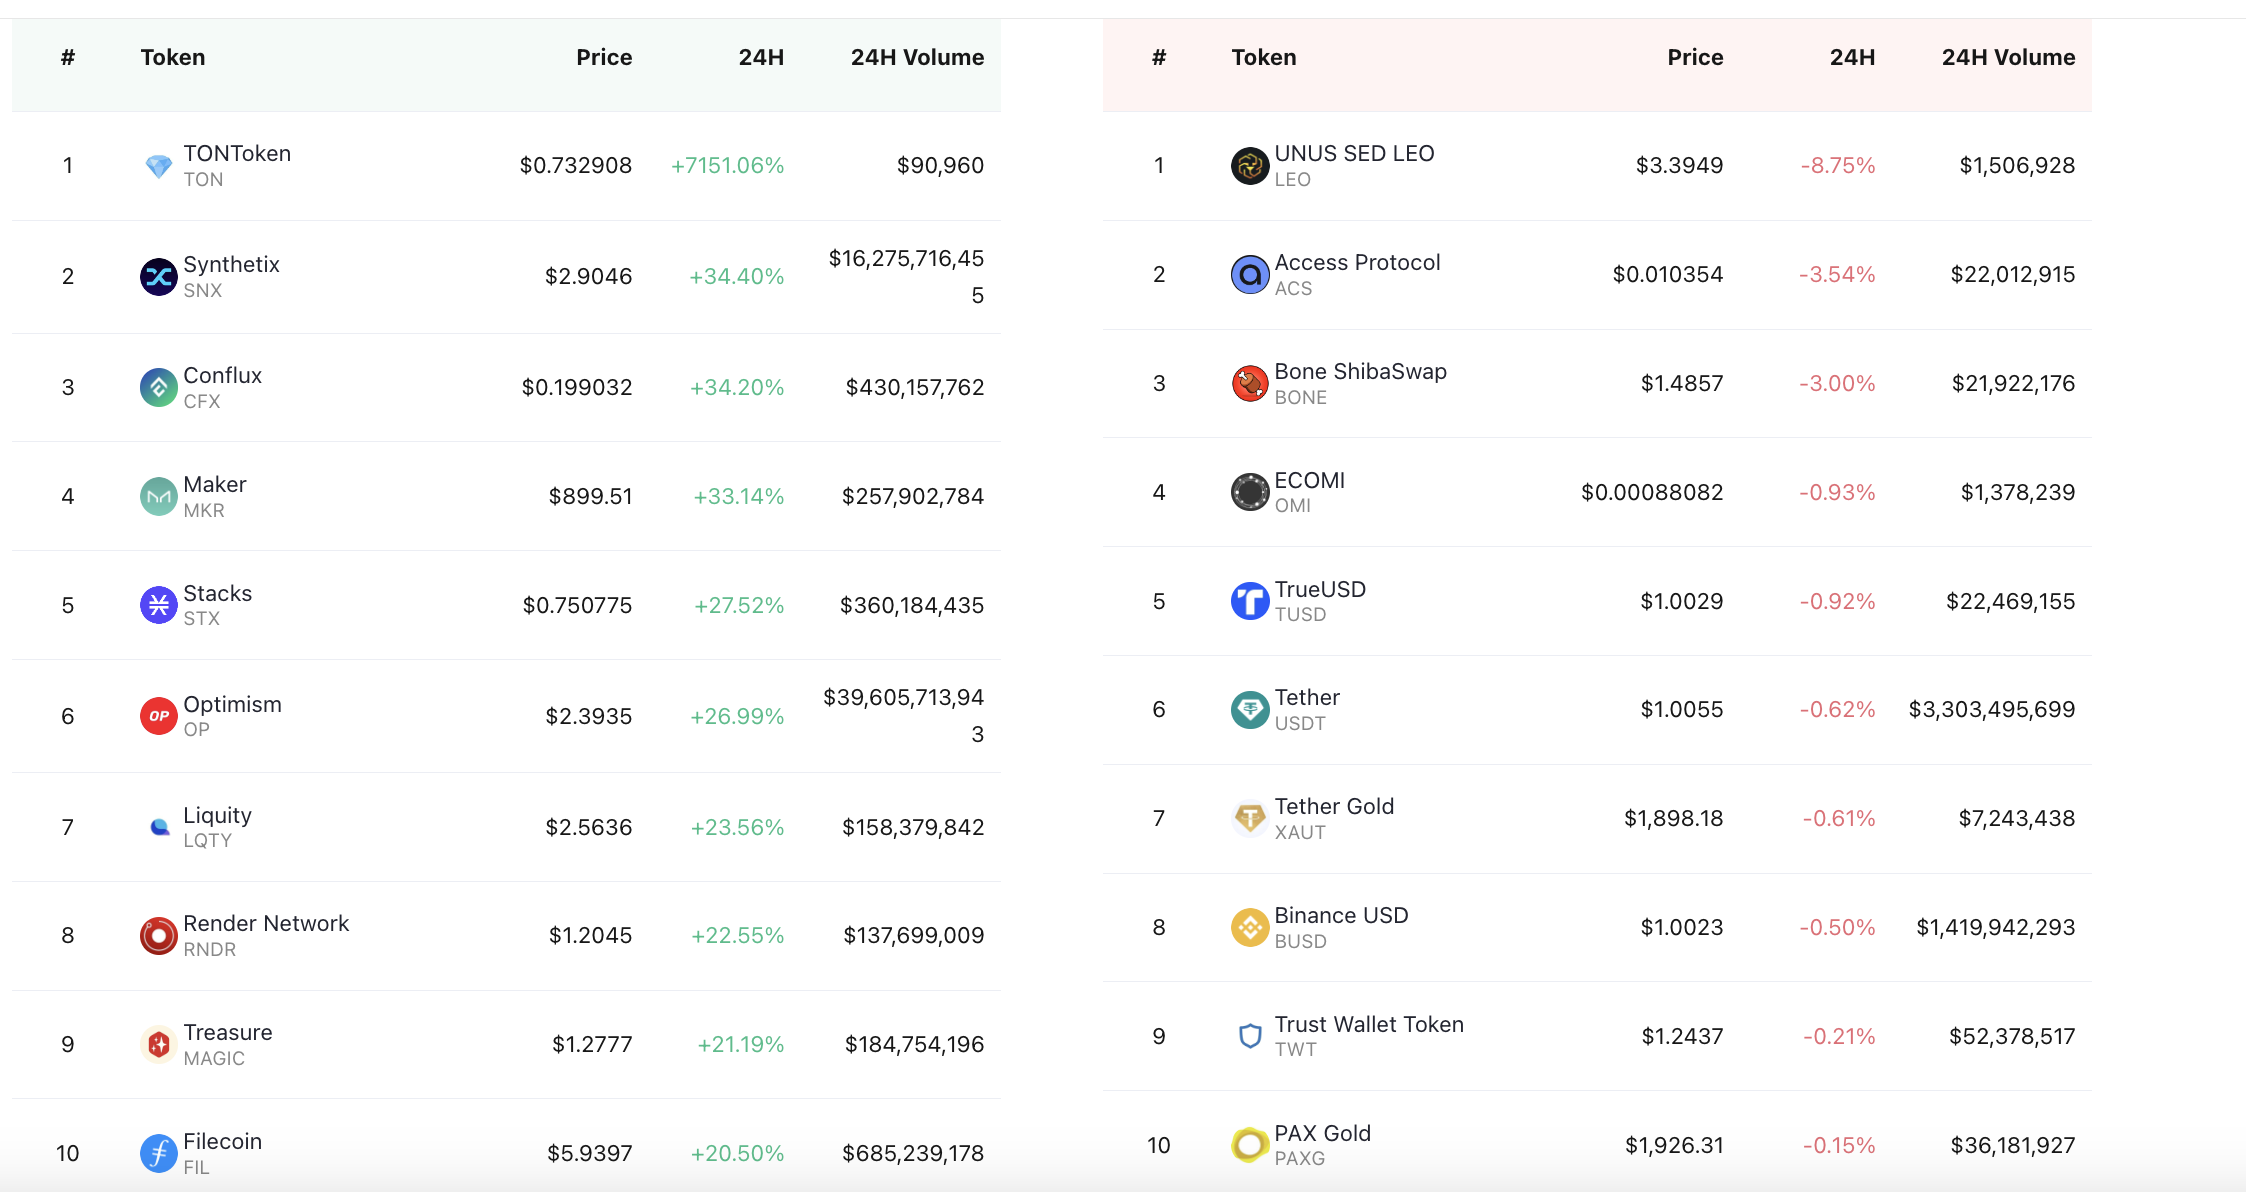Click the Trust Wallet Token shield icon
This screenshot has height=1192, width=2246.
(1250, 1036)
